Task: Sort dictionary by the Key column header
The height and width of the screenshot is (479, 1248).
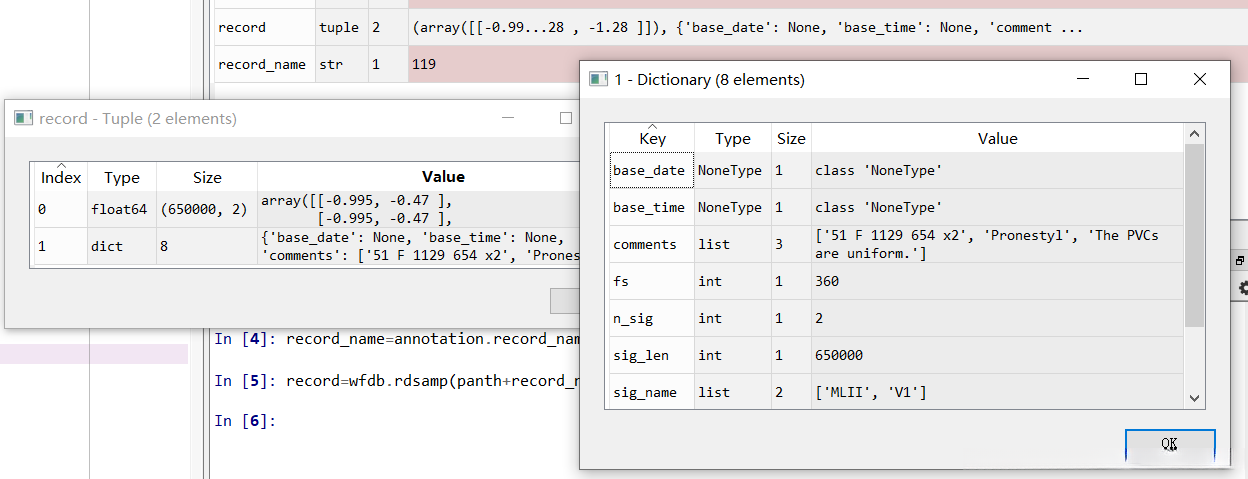Action: click(x=652, y=139)
